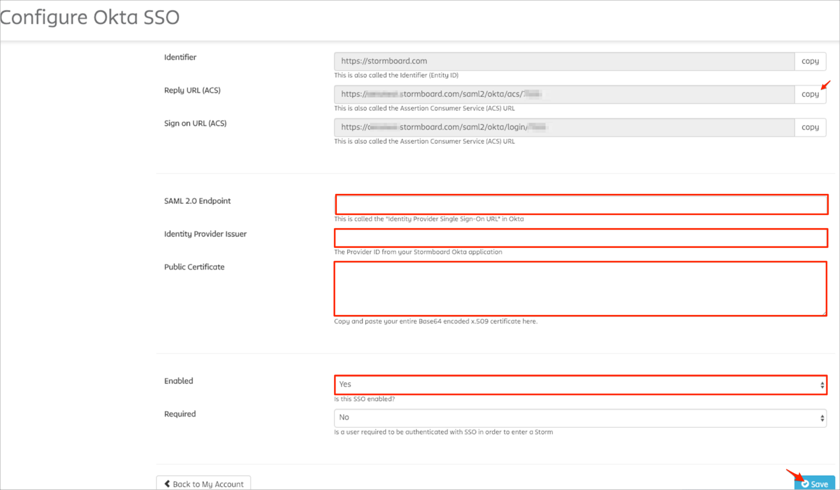Click the Sign on URL read-only field
Screen dimensions: 840x490
pos(564,127)
